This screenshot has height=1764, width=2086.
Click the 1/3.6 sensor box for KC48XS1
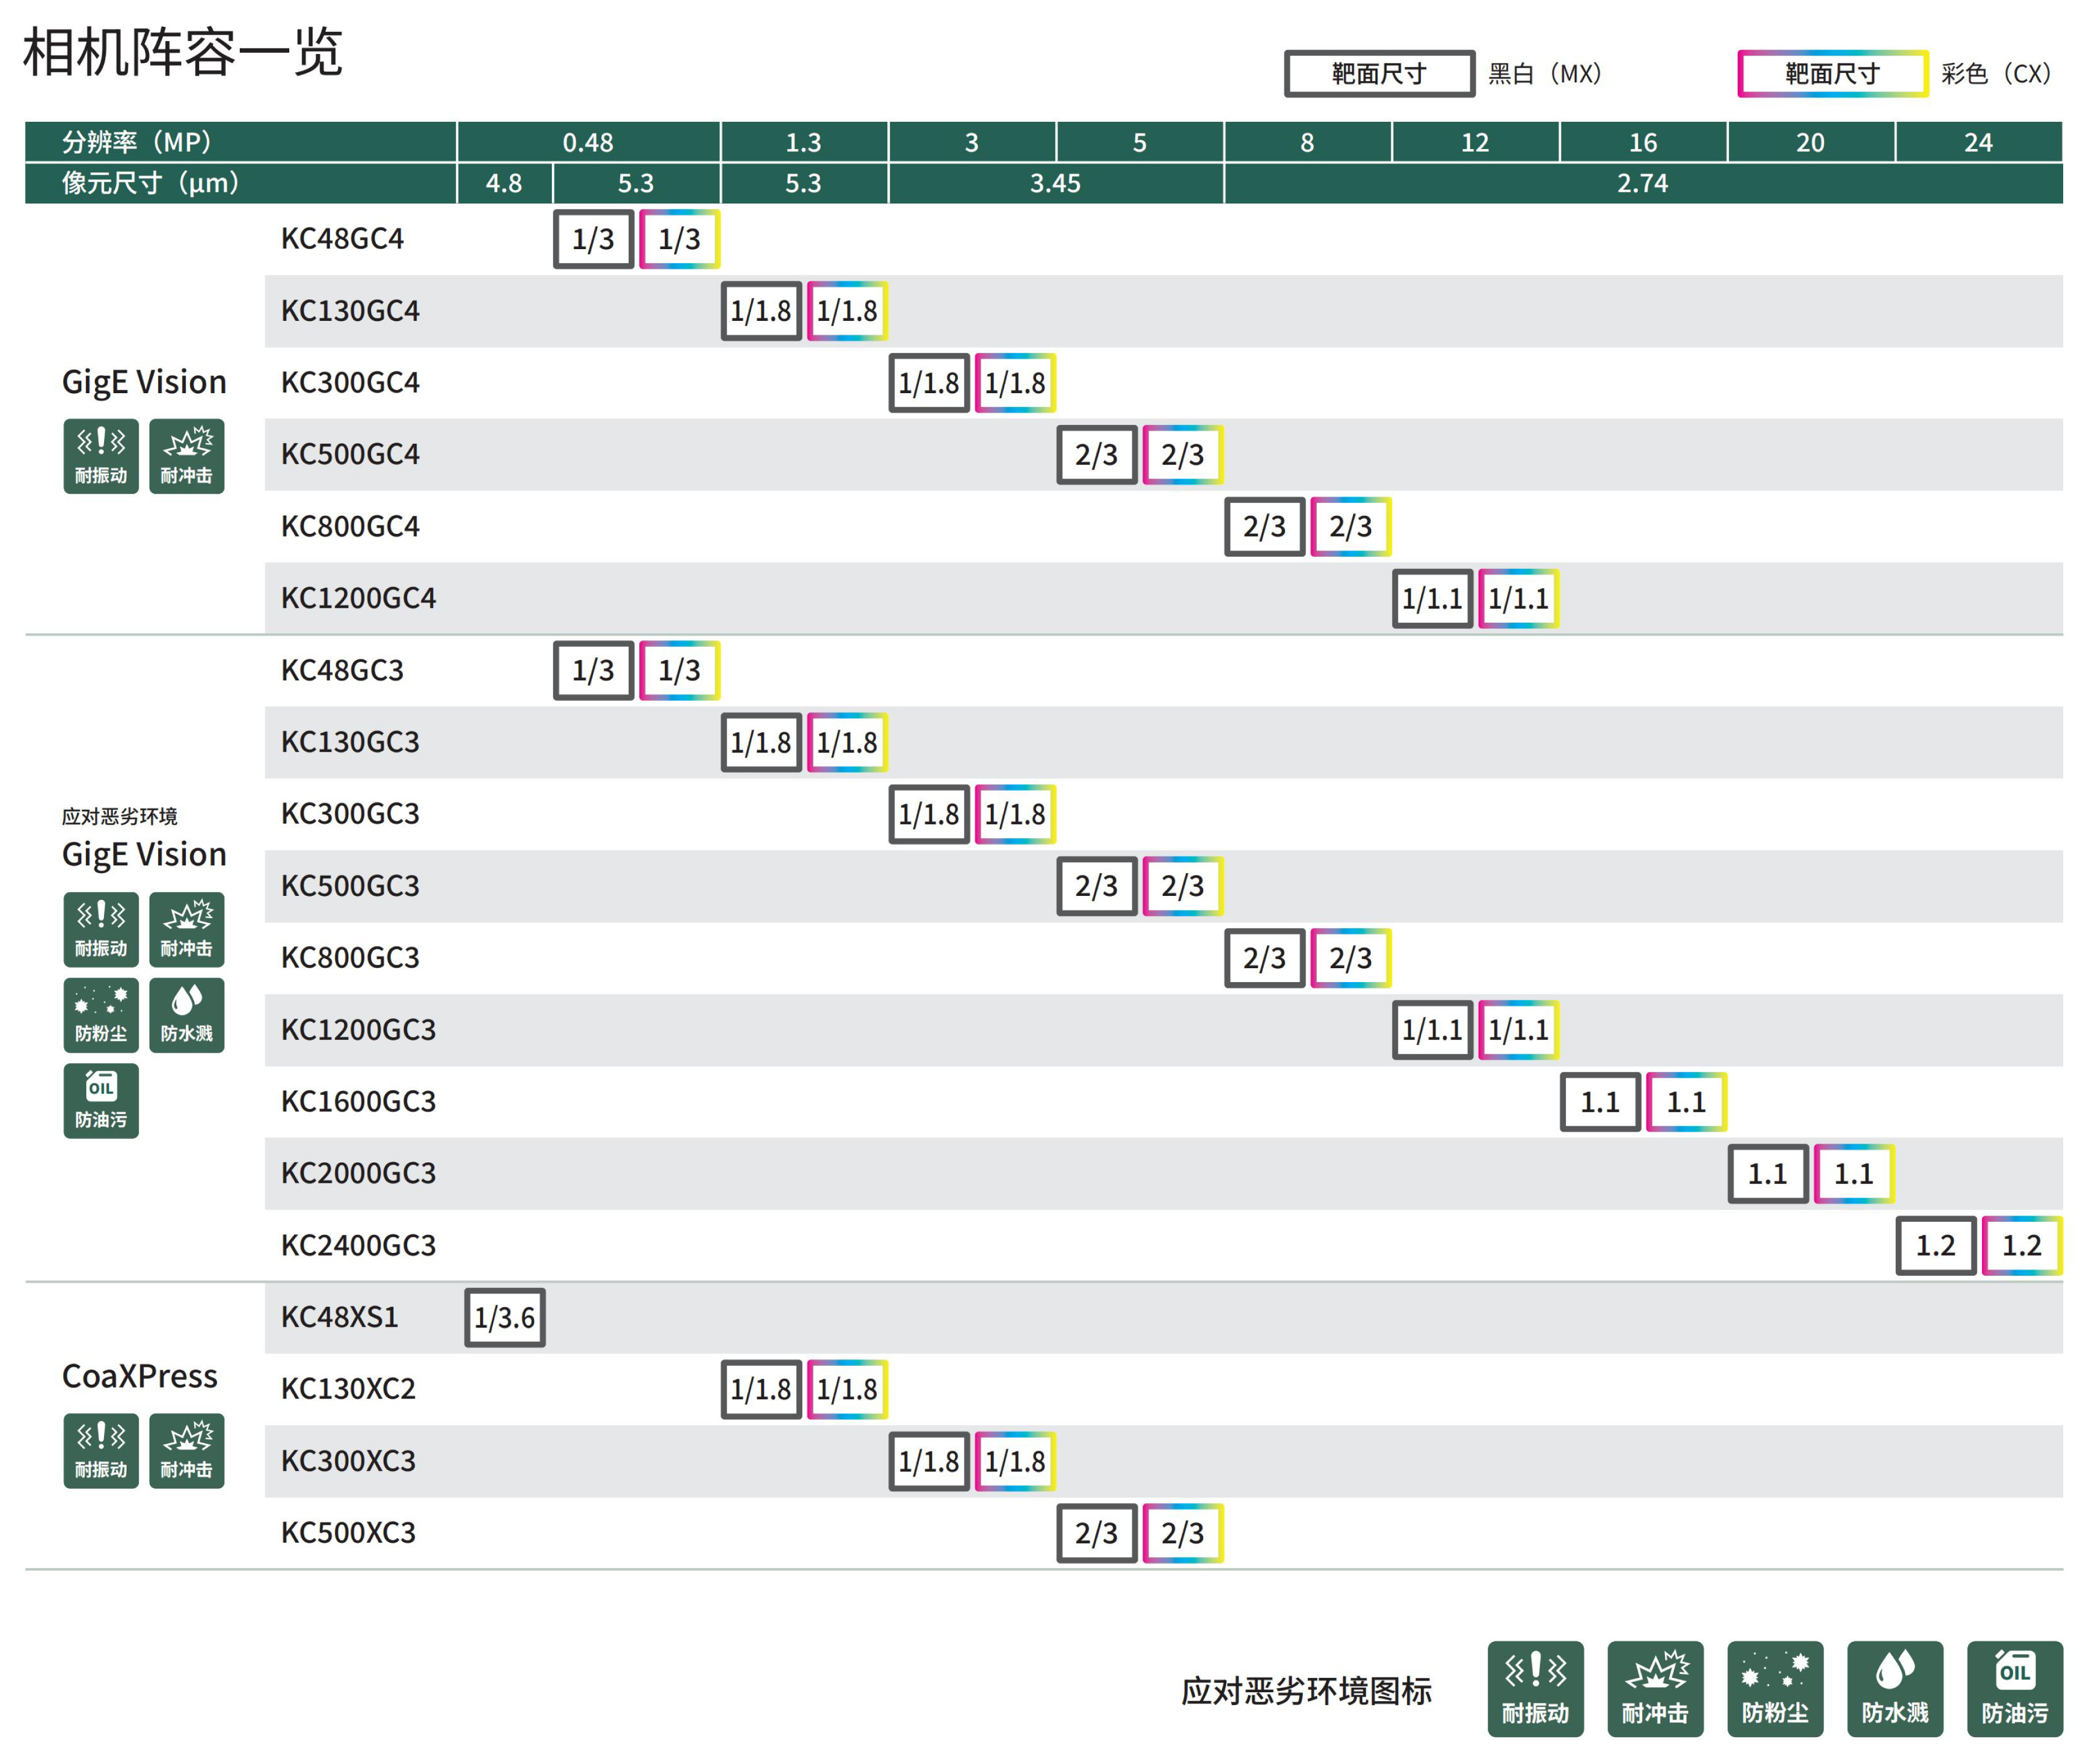click(x=505, y=1317)
